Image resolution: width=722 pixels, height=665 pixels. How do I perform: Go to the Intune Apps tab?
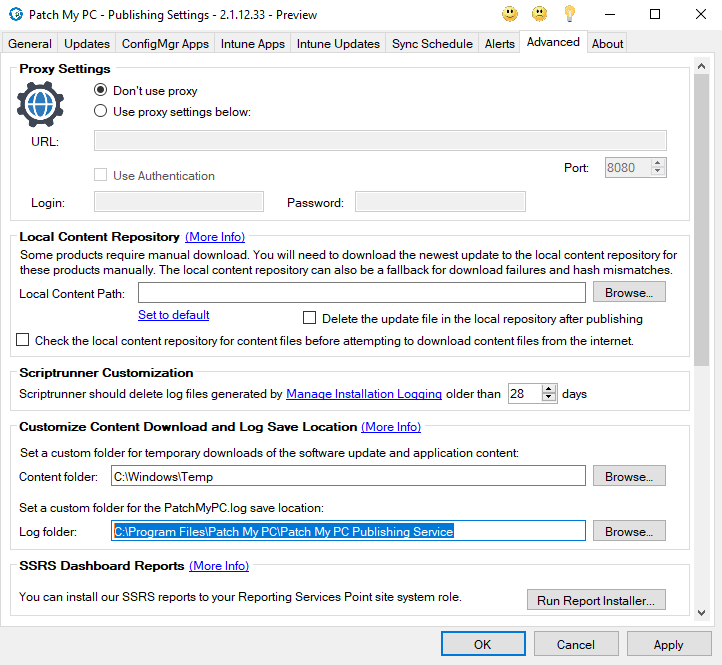[252, 44]
